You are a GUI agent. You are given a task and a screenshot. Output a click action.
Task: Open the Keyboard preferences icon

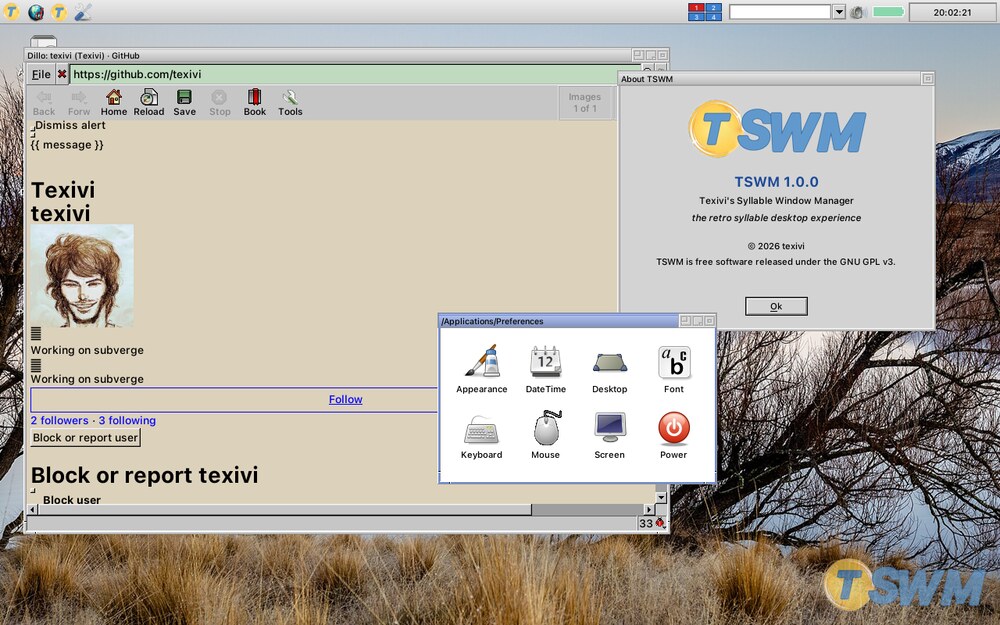pos(482,436)
